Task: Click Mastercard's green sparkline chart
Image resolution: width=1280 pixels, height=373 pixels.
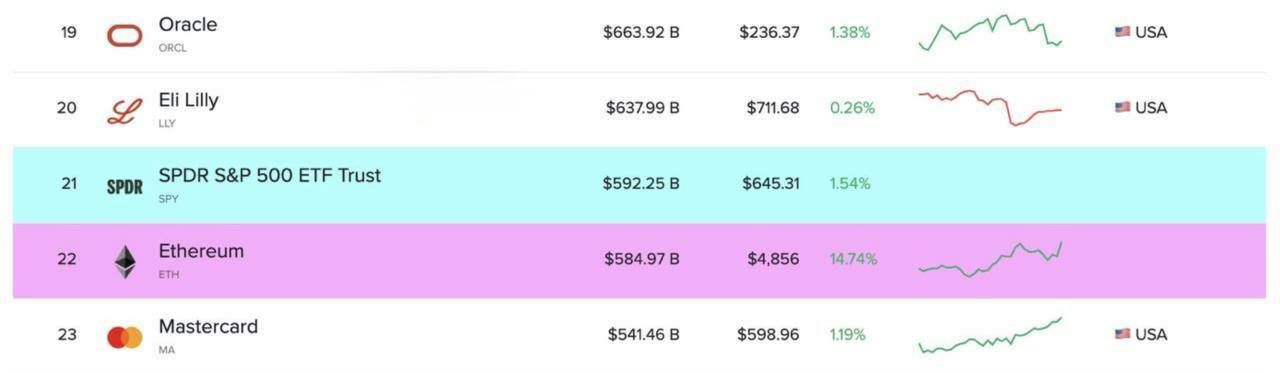Action: pyautogui.click(x=990, y=335)
